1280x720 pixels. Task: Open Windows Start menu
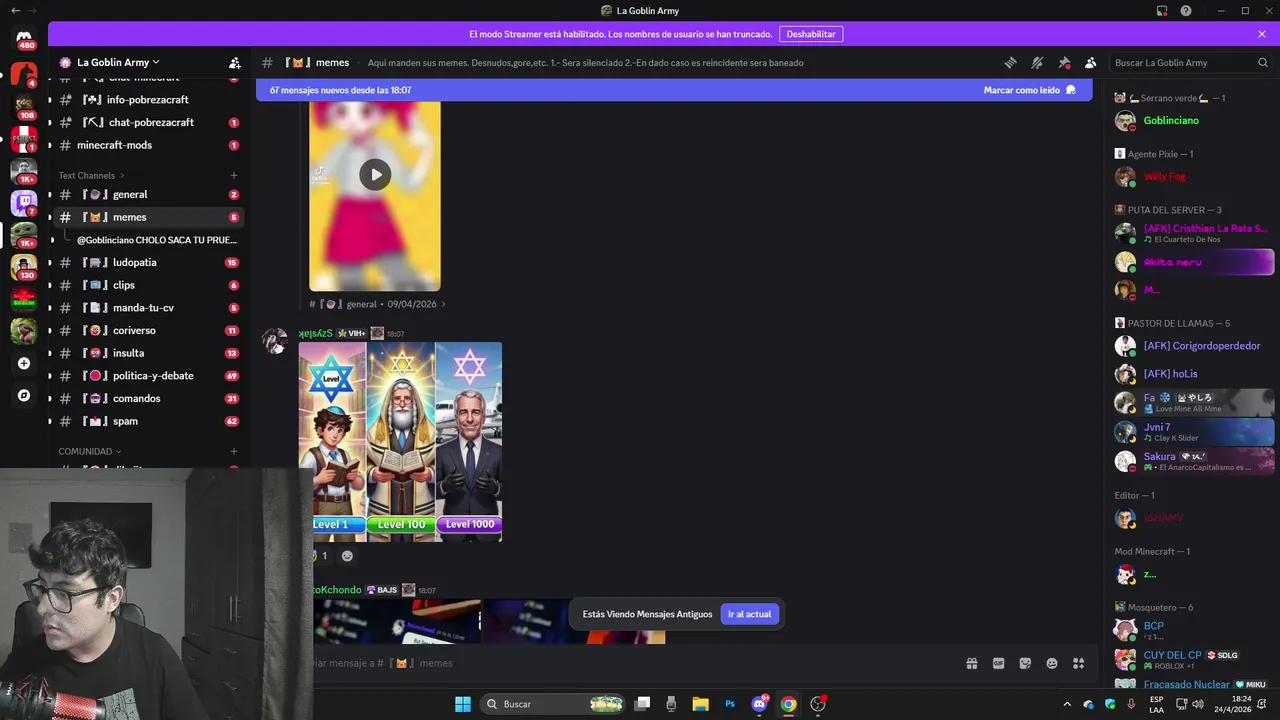pyautogui.click(x=463, y=704)
